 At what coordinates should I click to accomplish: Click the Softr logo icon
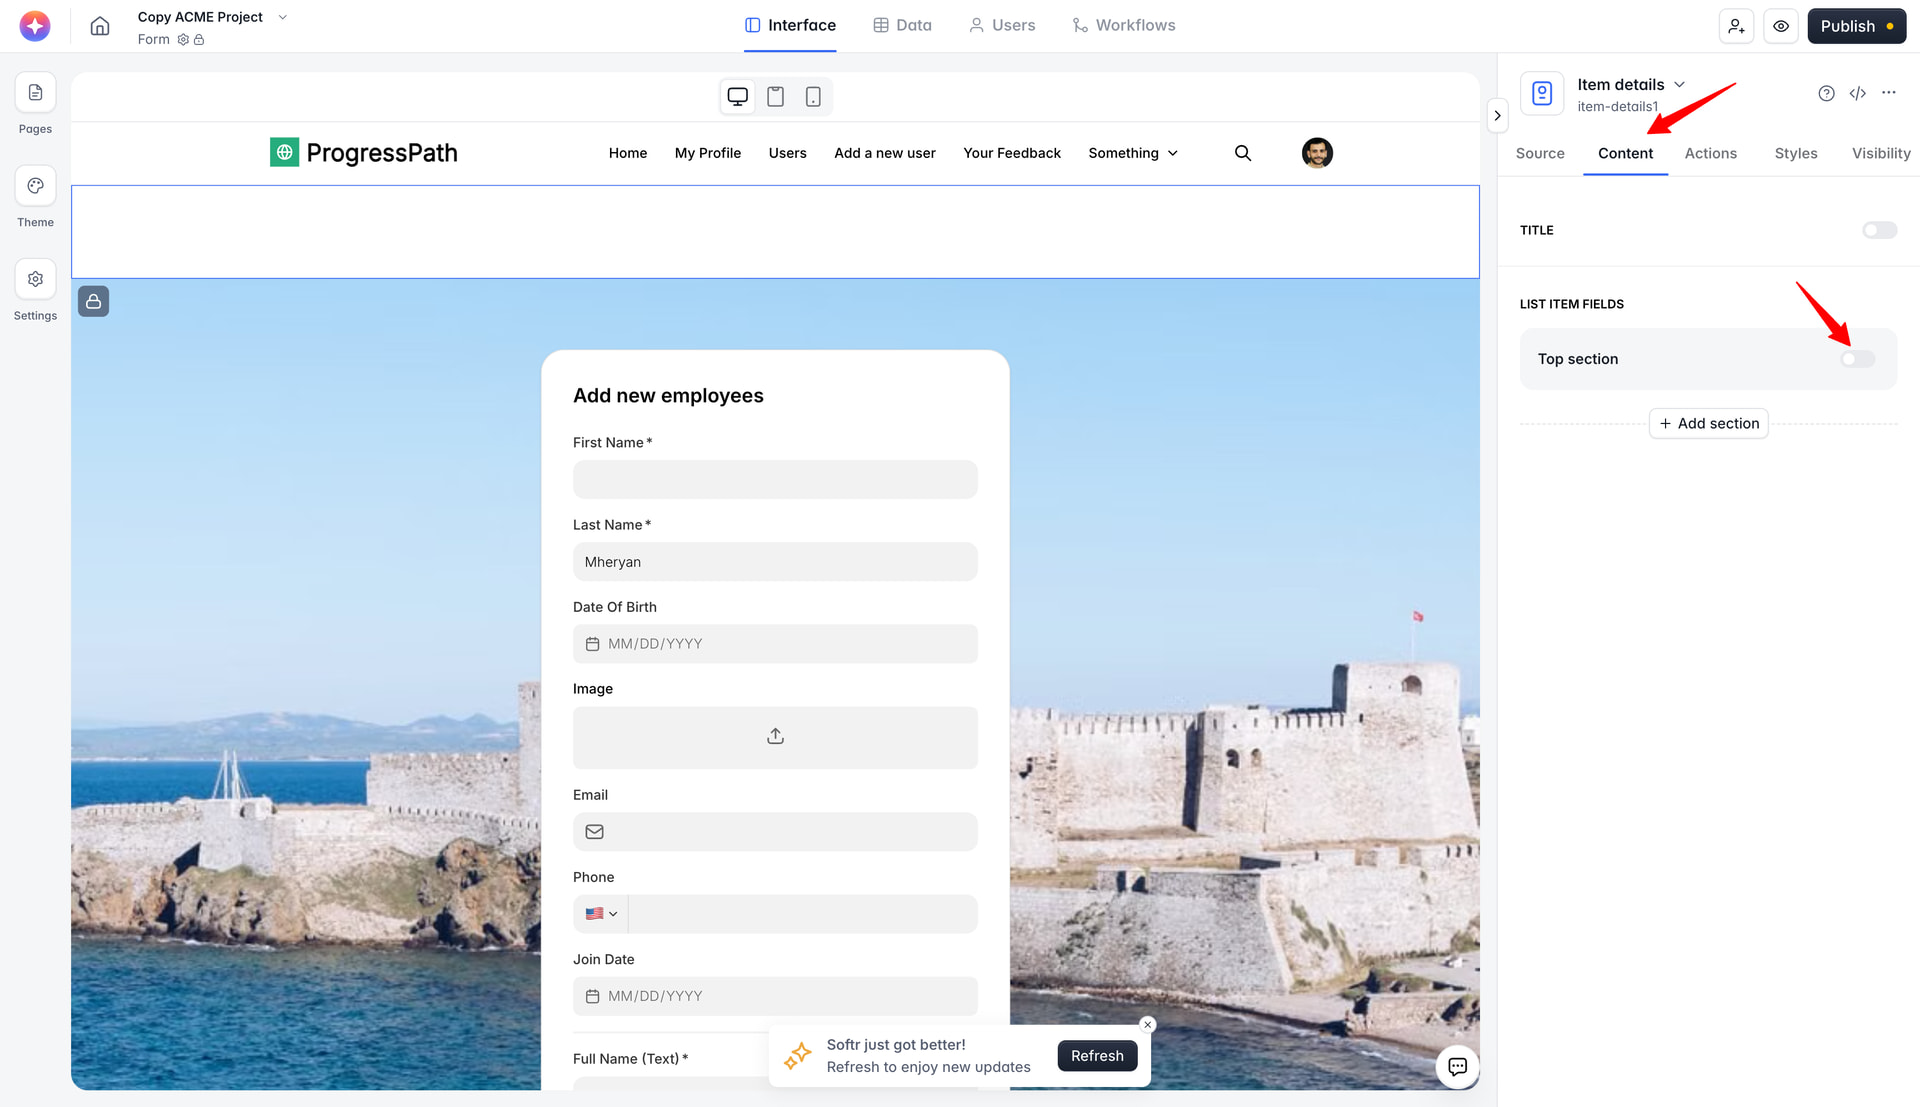[x=35, y=26]
